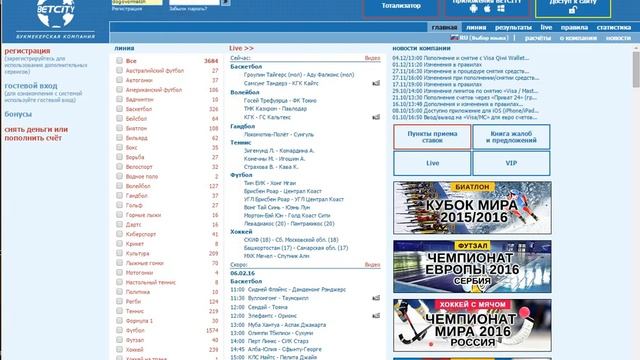Viewport: 640px width, 360px height.
Task: Open news item Пополнение и снятие с Visa Qiwi Wallet
Action: tap(461, 58)
